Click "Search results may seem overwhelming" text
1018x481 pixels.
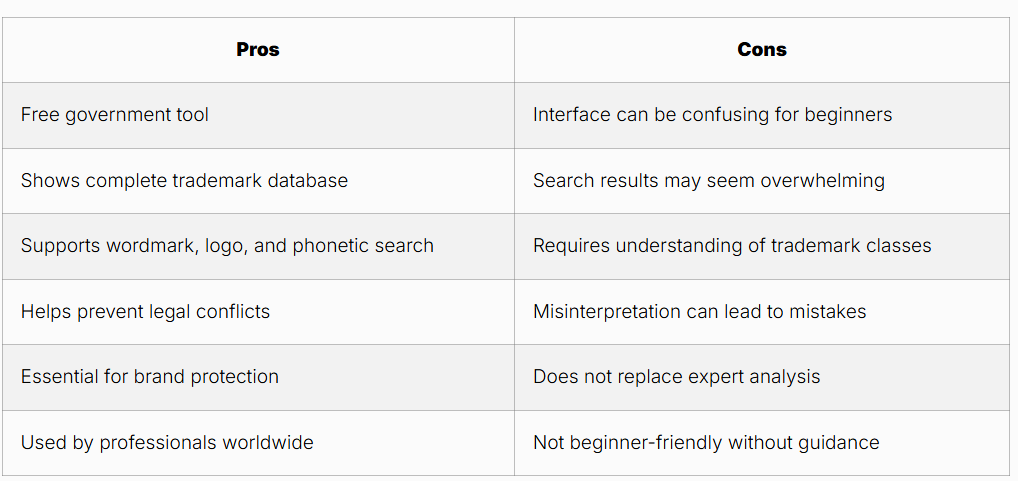708,181
